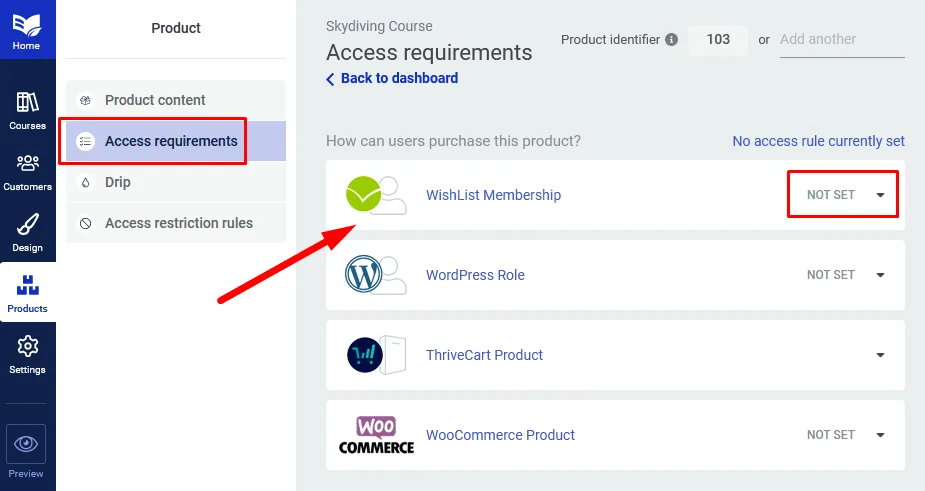Click the Add another identifier field
The width and height of the screenshot is (925, 491).
[x=842, y=40]
